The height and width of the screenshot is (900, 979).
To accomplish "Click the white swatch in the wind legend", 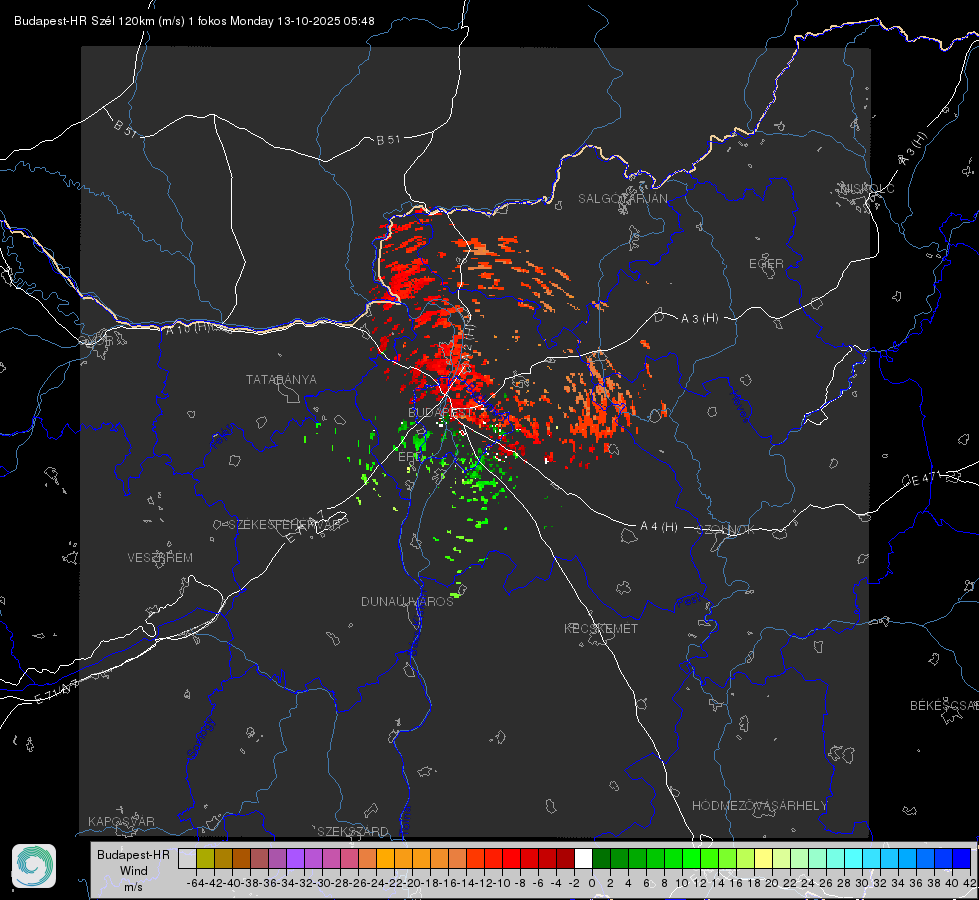I will tap(583, 858).
